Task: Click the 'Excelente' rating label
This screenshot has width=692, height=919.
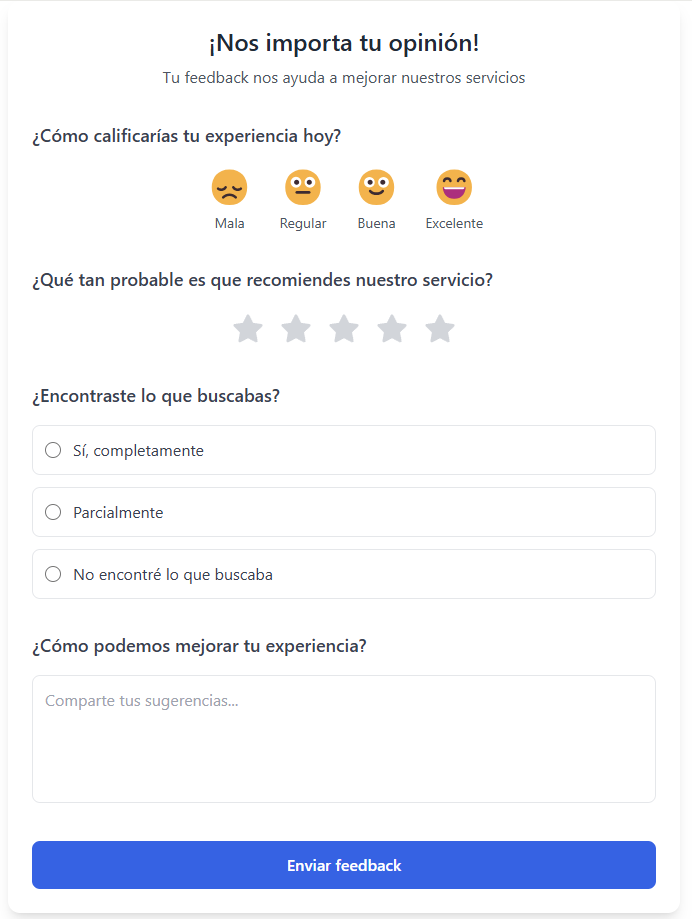Action: pyautogui.click(x=454, y=224)
